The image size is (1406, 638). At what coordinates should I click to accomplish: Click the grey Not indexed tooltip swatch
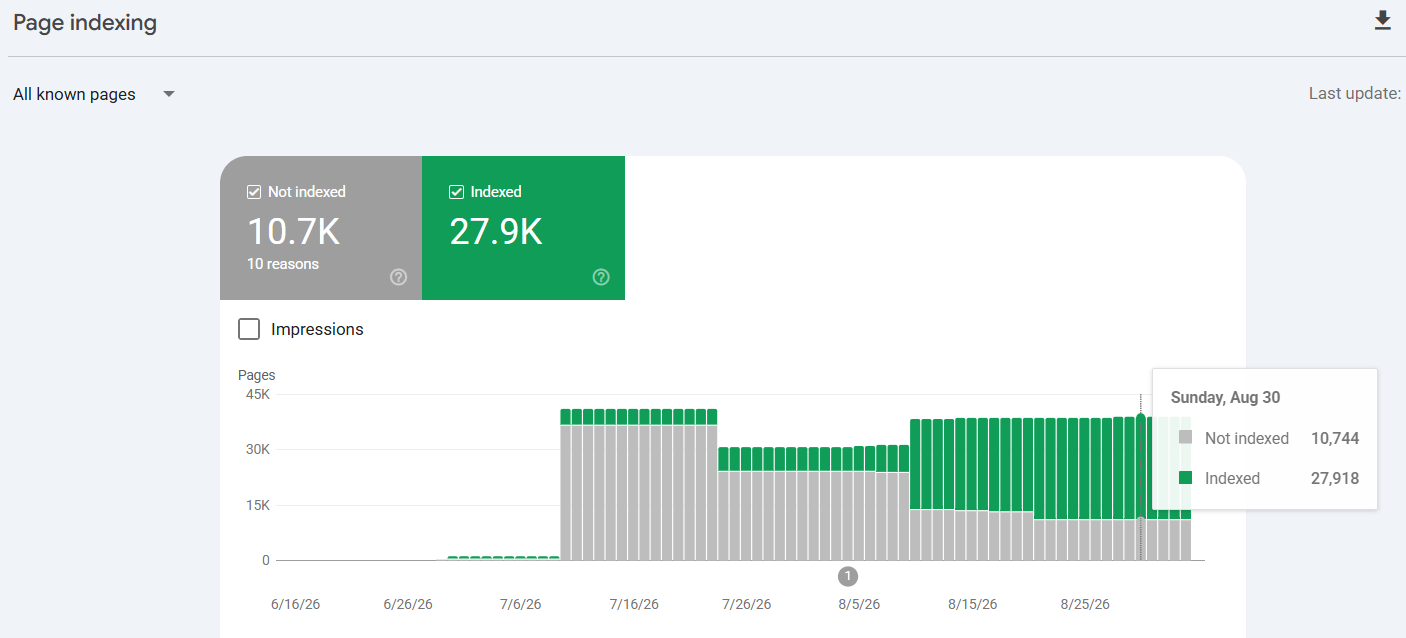coord(1186,437)
